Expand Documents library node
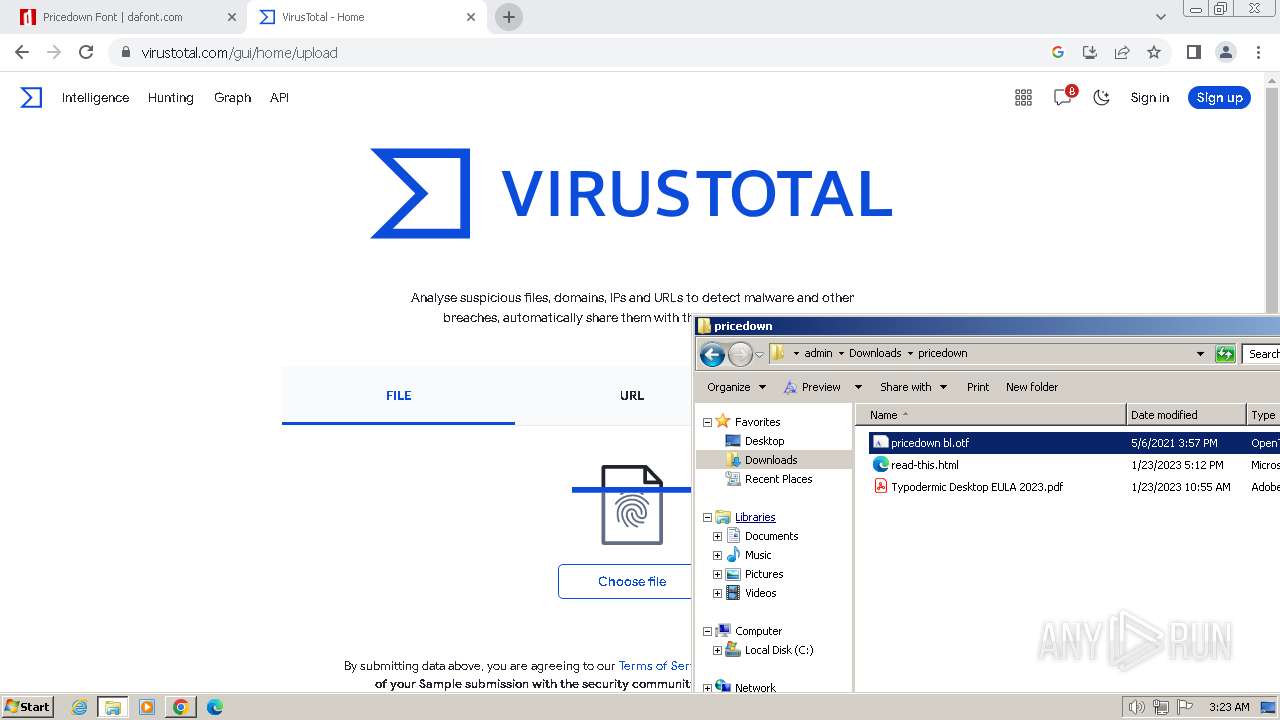1280x720 pixels. coord(717,536)
